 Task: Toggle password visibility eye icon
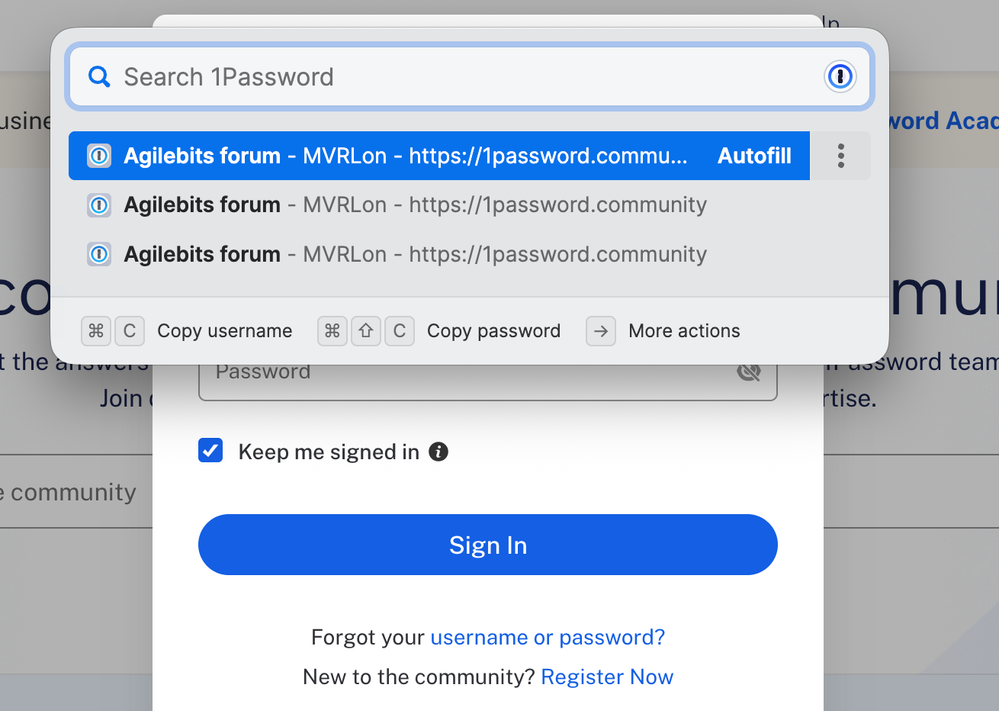point(748,372)
